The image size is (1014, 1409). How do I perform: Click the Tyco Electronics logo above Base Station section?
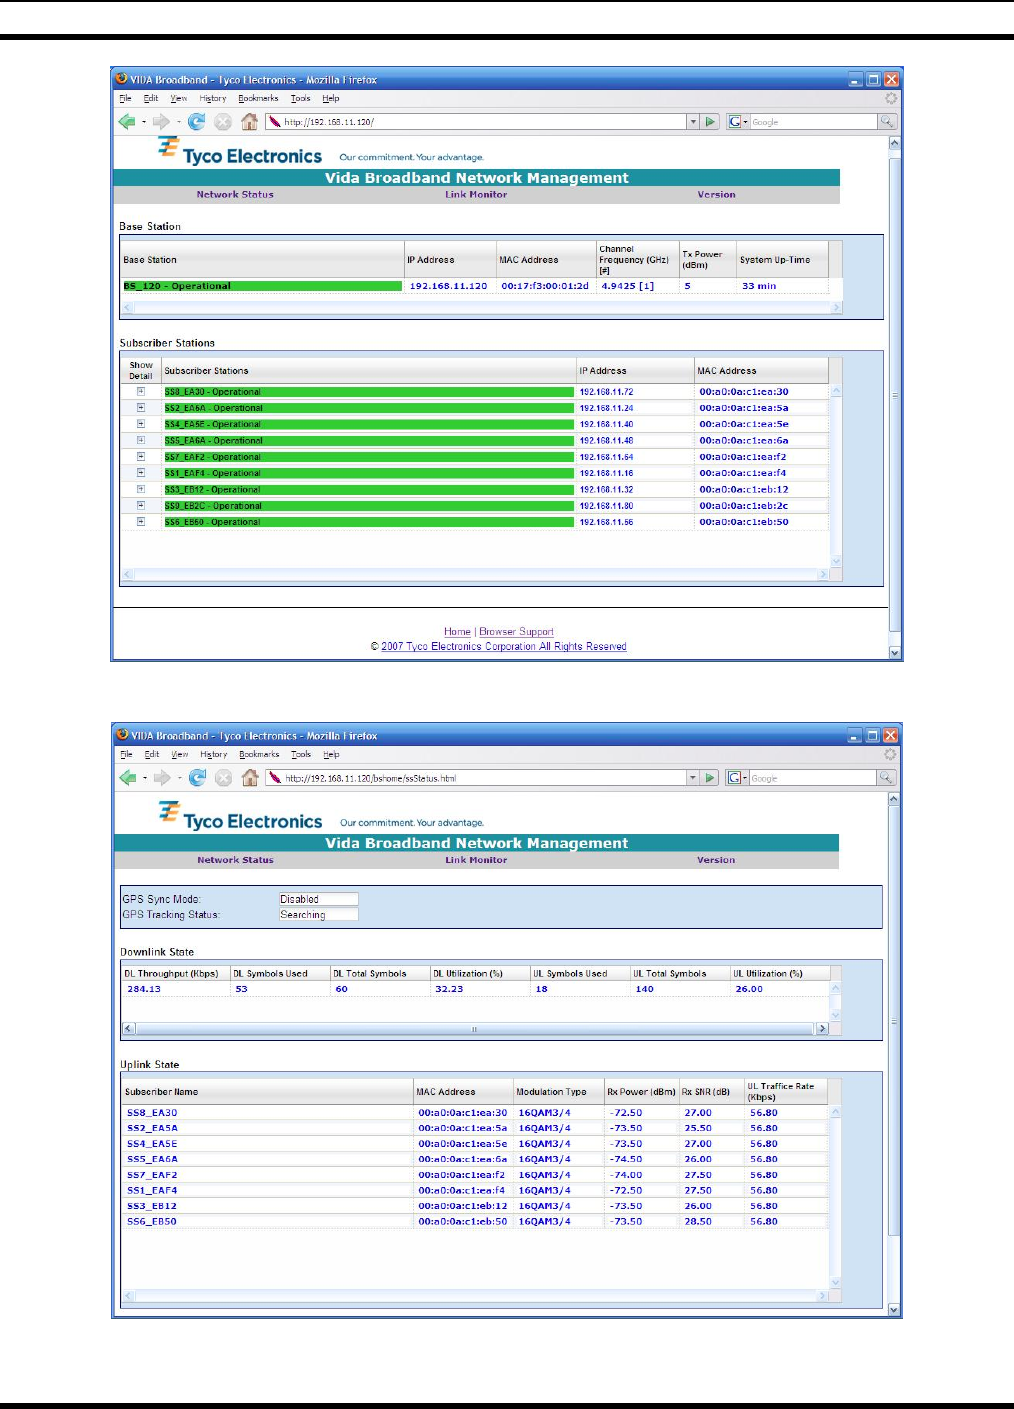(x=240, y=152)
